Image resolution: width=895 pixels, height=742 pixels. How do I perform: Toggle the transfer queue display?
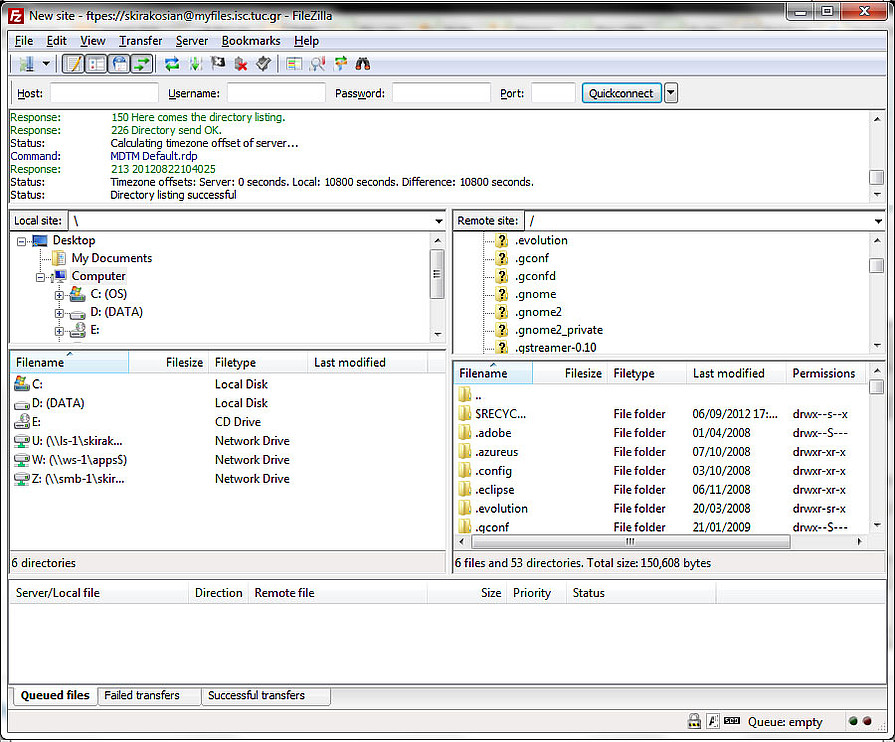(142, 64)
